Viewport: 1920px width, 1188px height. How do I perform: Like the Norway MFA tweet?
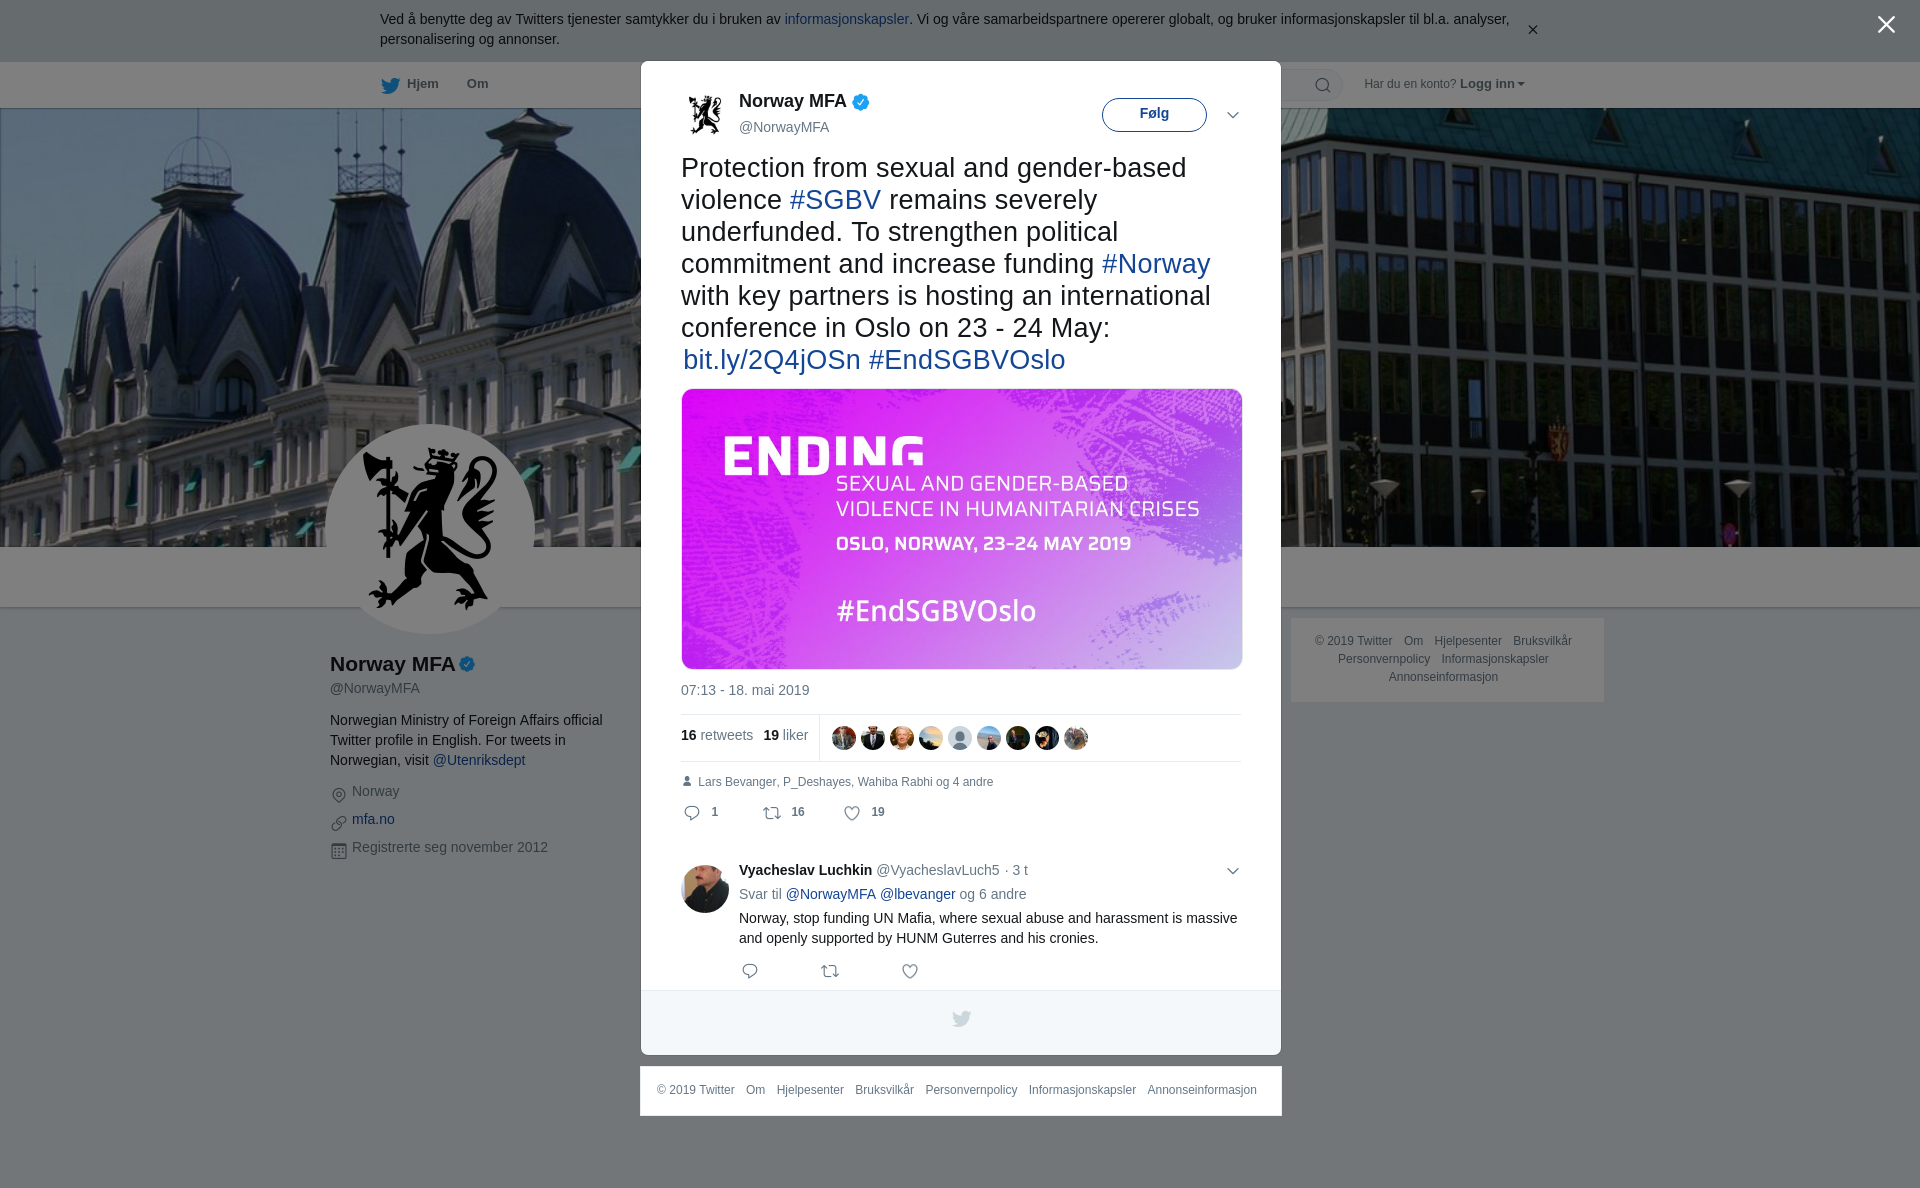[852, 813]
